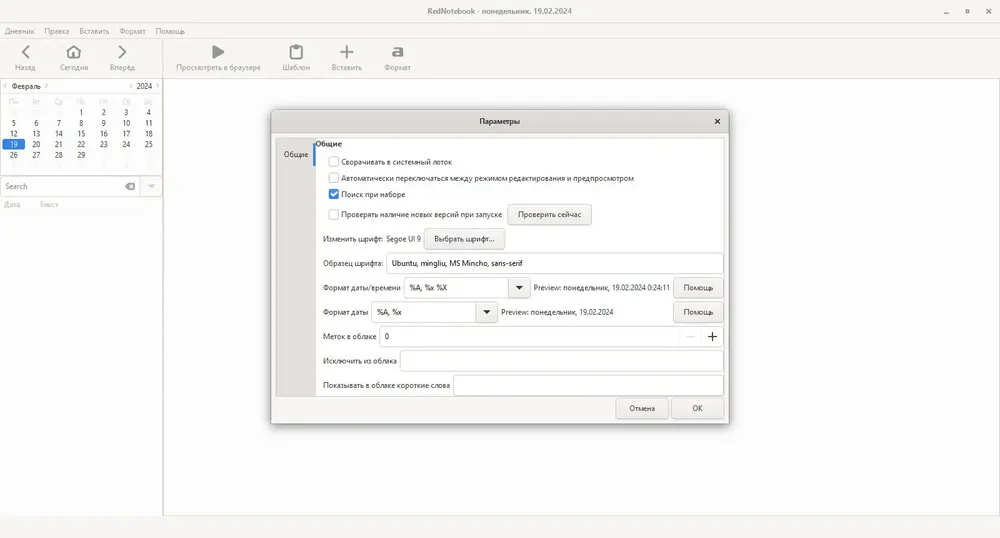This screenshot has height=538, width=1000.
Task: Enable Сворачивать в системный лоток checkbox
Action: tap(334, 162)
